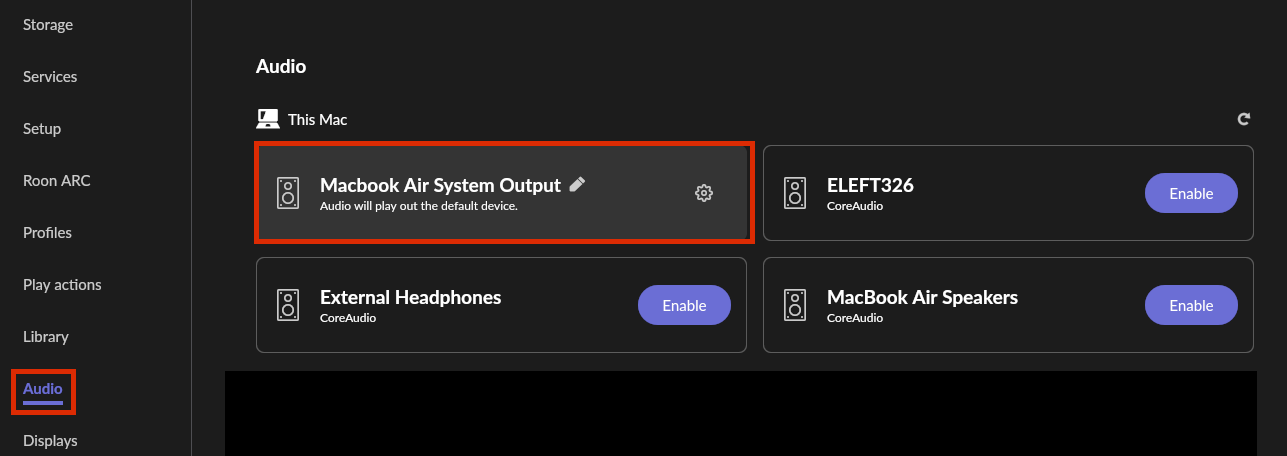1287x456 pixels.
Task: Enable the ELEFT326 audio device
Action: (x=1191, y=193)
